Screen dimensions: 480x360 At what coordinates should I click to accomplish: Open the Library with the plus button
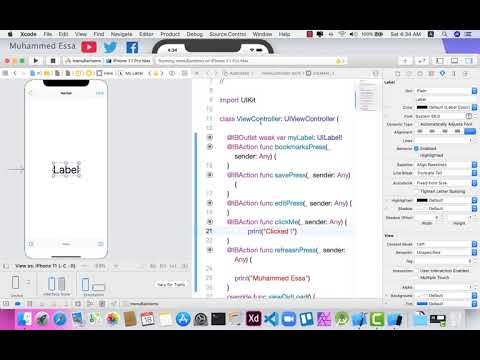[x=405, y=61]
